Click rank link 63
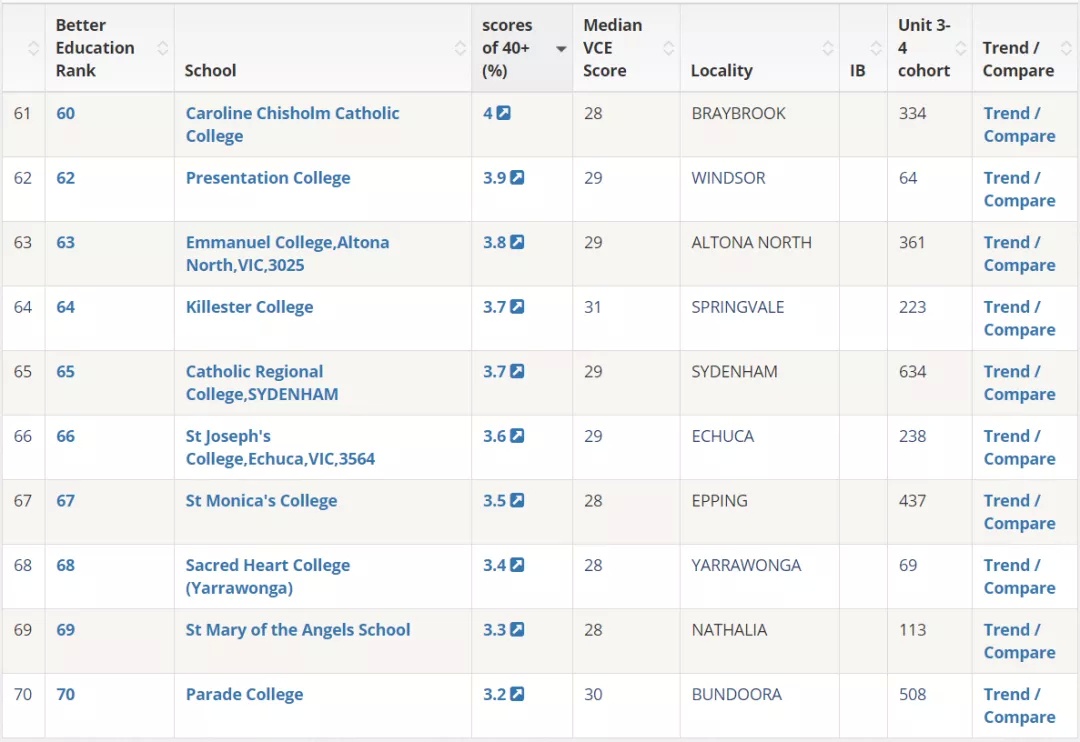The height and width of the screenshot is (742, 1080). (65, 243)
